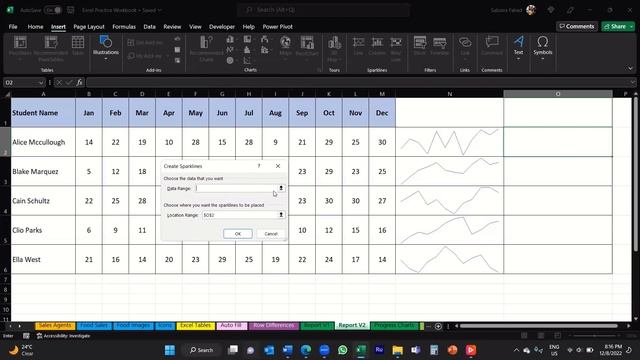Close the Create Sparklines dialog
640x360 pixels.
(x=278, y=166)
